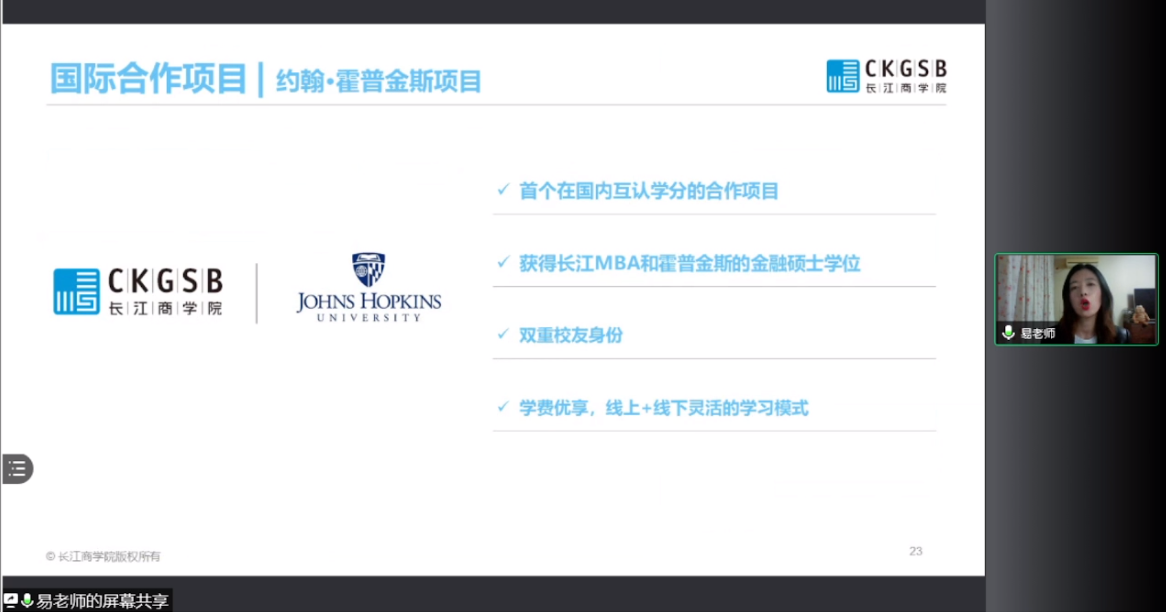Click the bullet 双重校友身份
The height and width of the screenshot is (612, 1166).
570,335
